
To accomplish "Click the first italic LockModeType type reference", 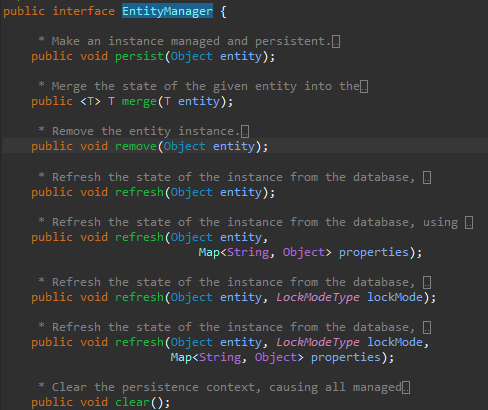I will pos(318,297).
